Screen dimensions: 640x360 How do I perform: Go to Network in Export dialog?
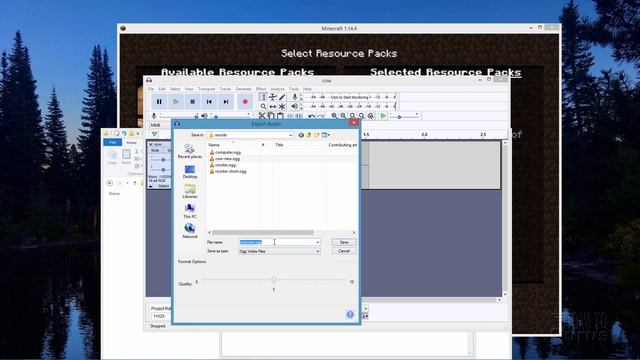point(190,231)
